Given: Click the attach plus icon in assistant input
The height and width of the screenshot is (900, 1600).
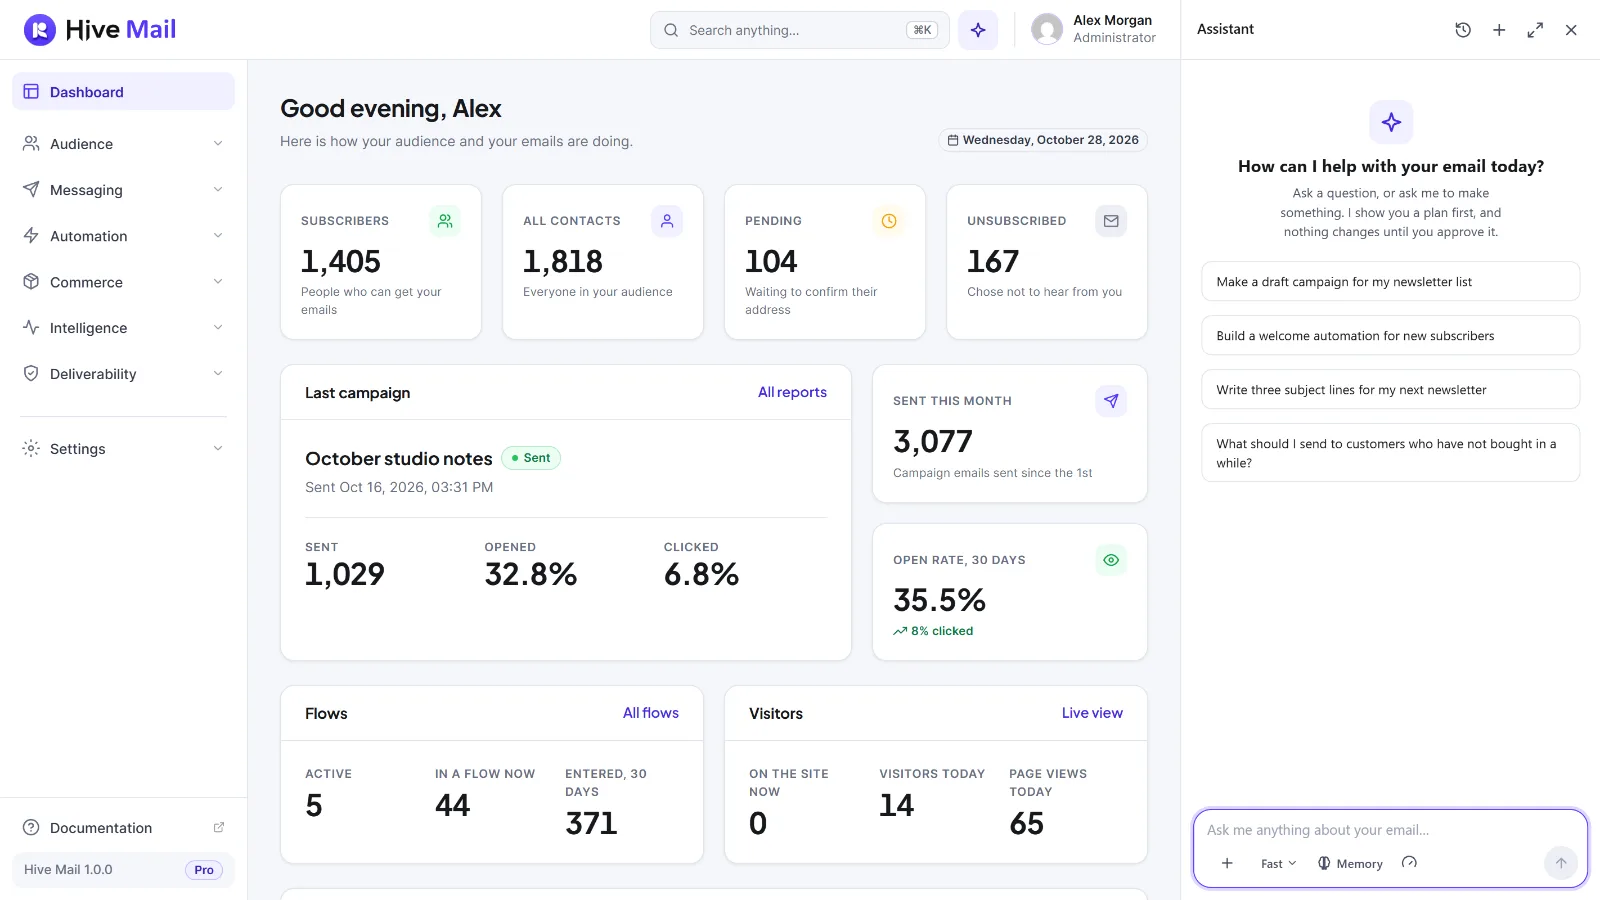Looking at the screenshot, I should [1227, 863].
